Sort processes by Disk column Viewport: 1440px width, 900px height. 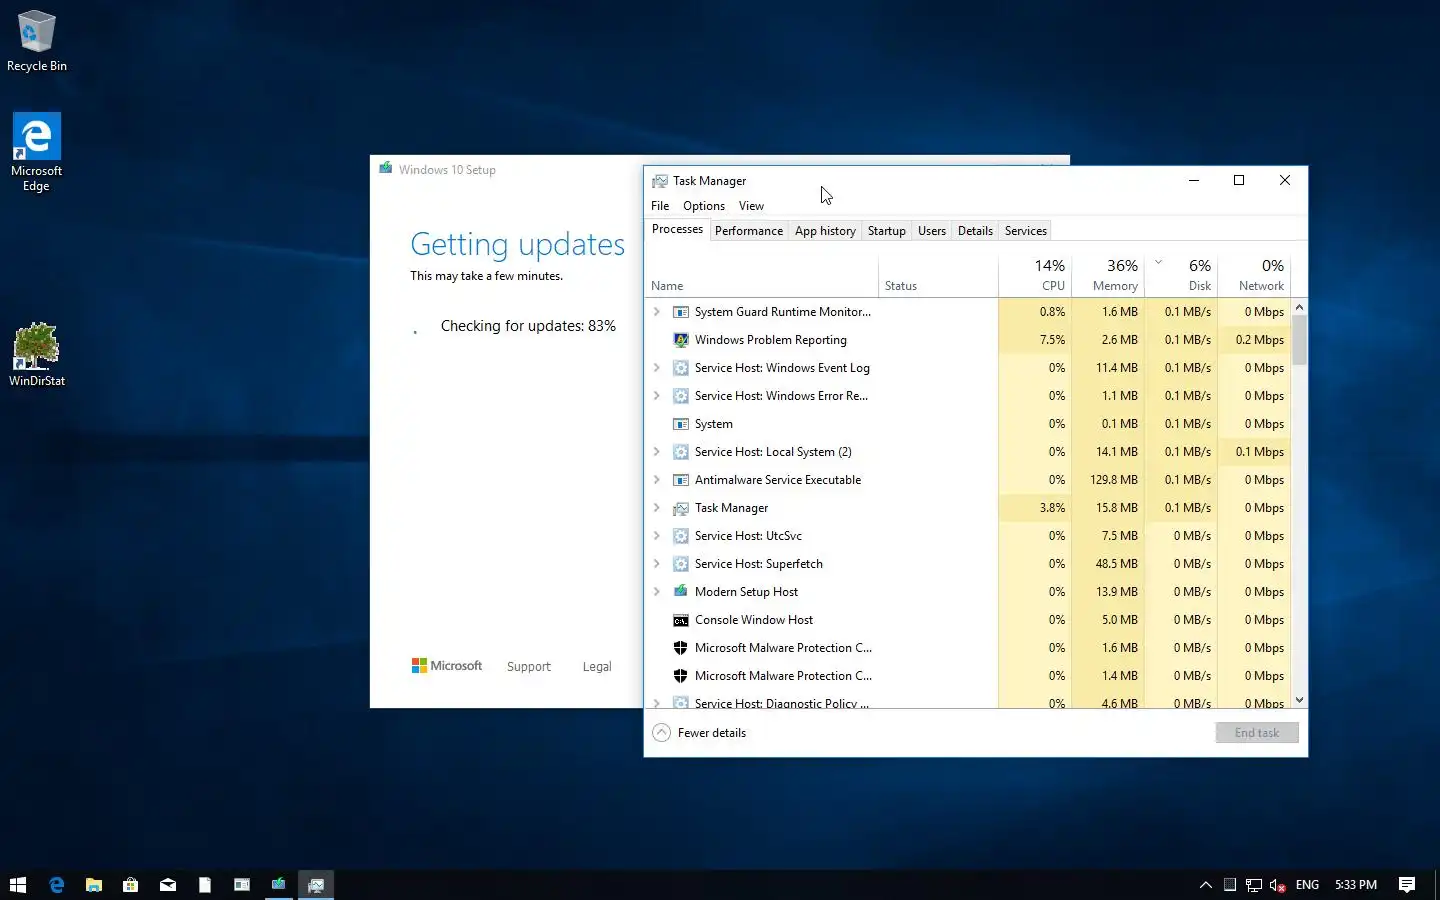coord(1181,275)
